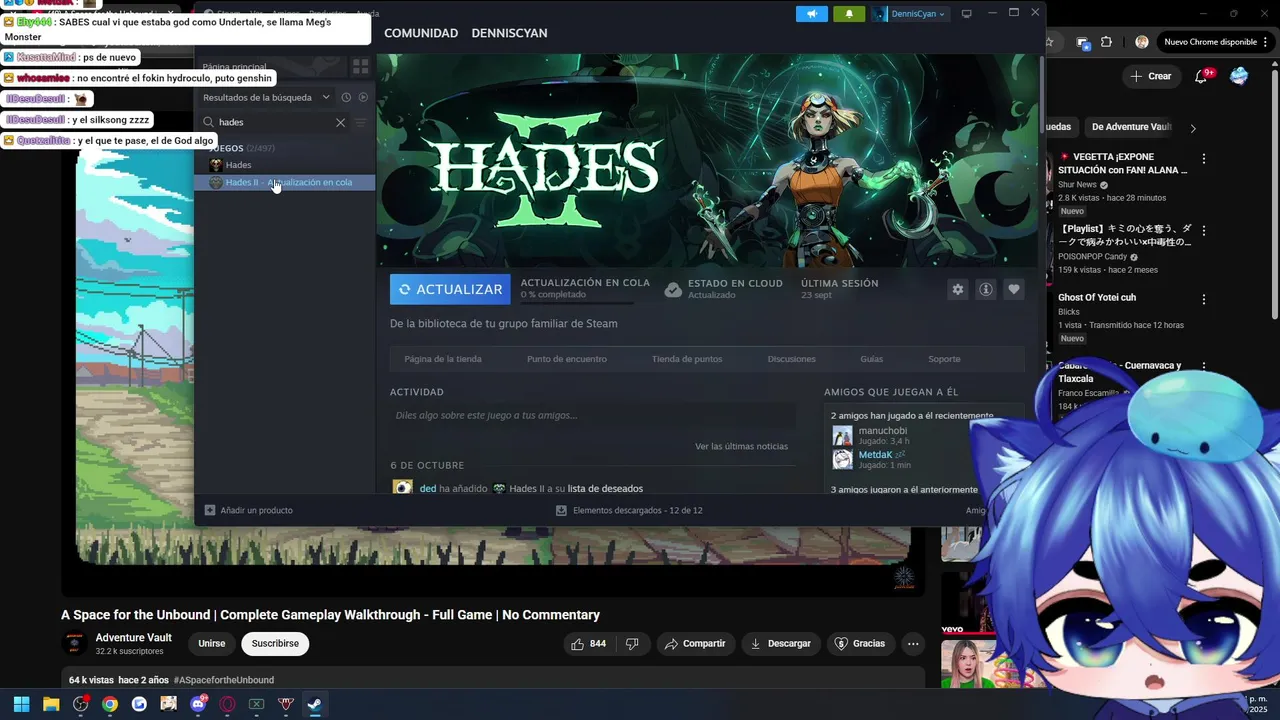Click lista de deseados link
This screenshot has height=720, width=1280.
tap(605, 489)
